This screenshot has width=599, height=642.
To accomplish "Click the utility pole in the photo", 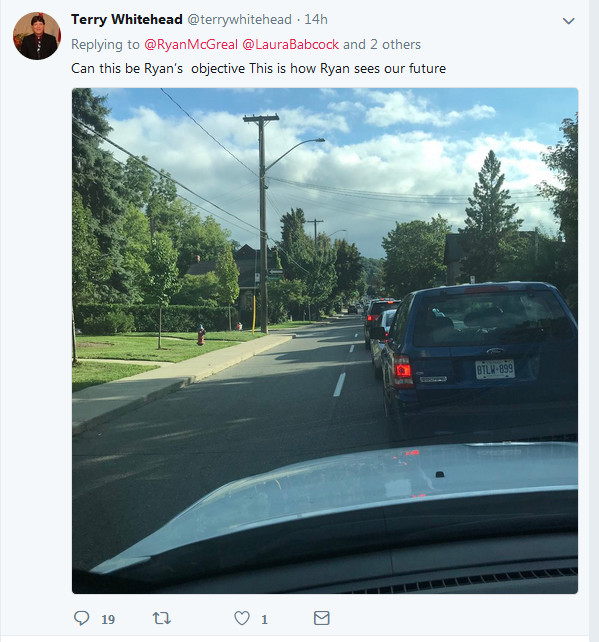I will pos(262,223).
